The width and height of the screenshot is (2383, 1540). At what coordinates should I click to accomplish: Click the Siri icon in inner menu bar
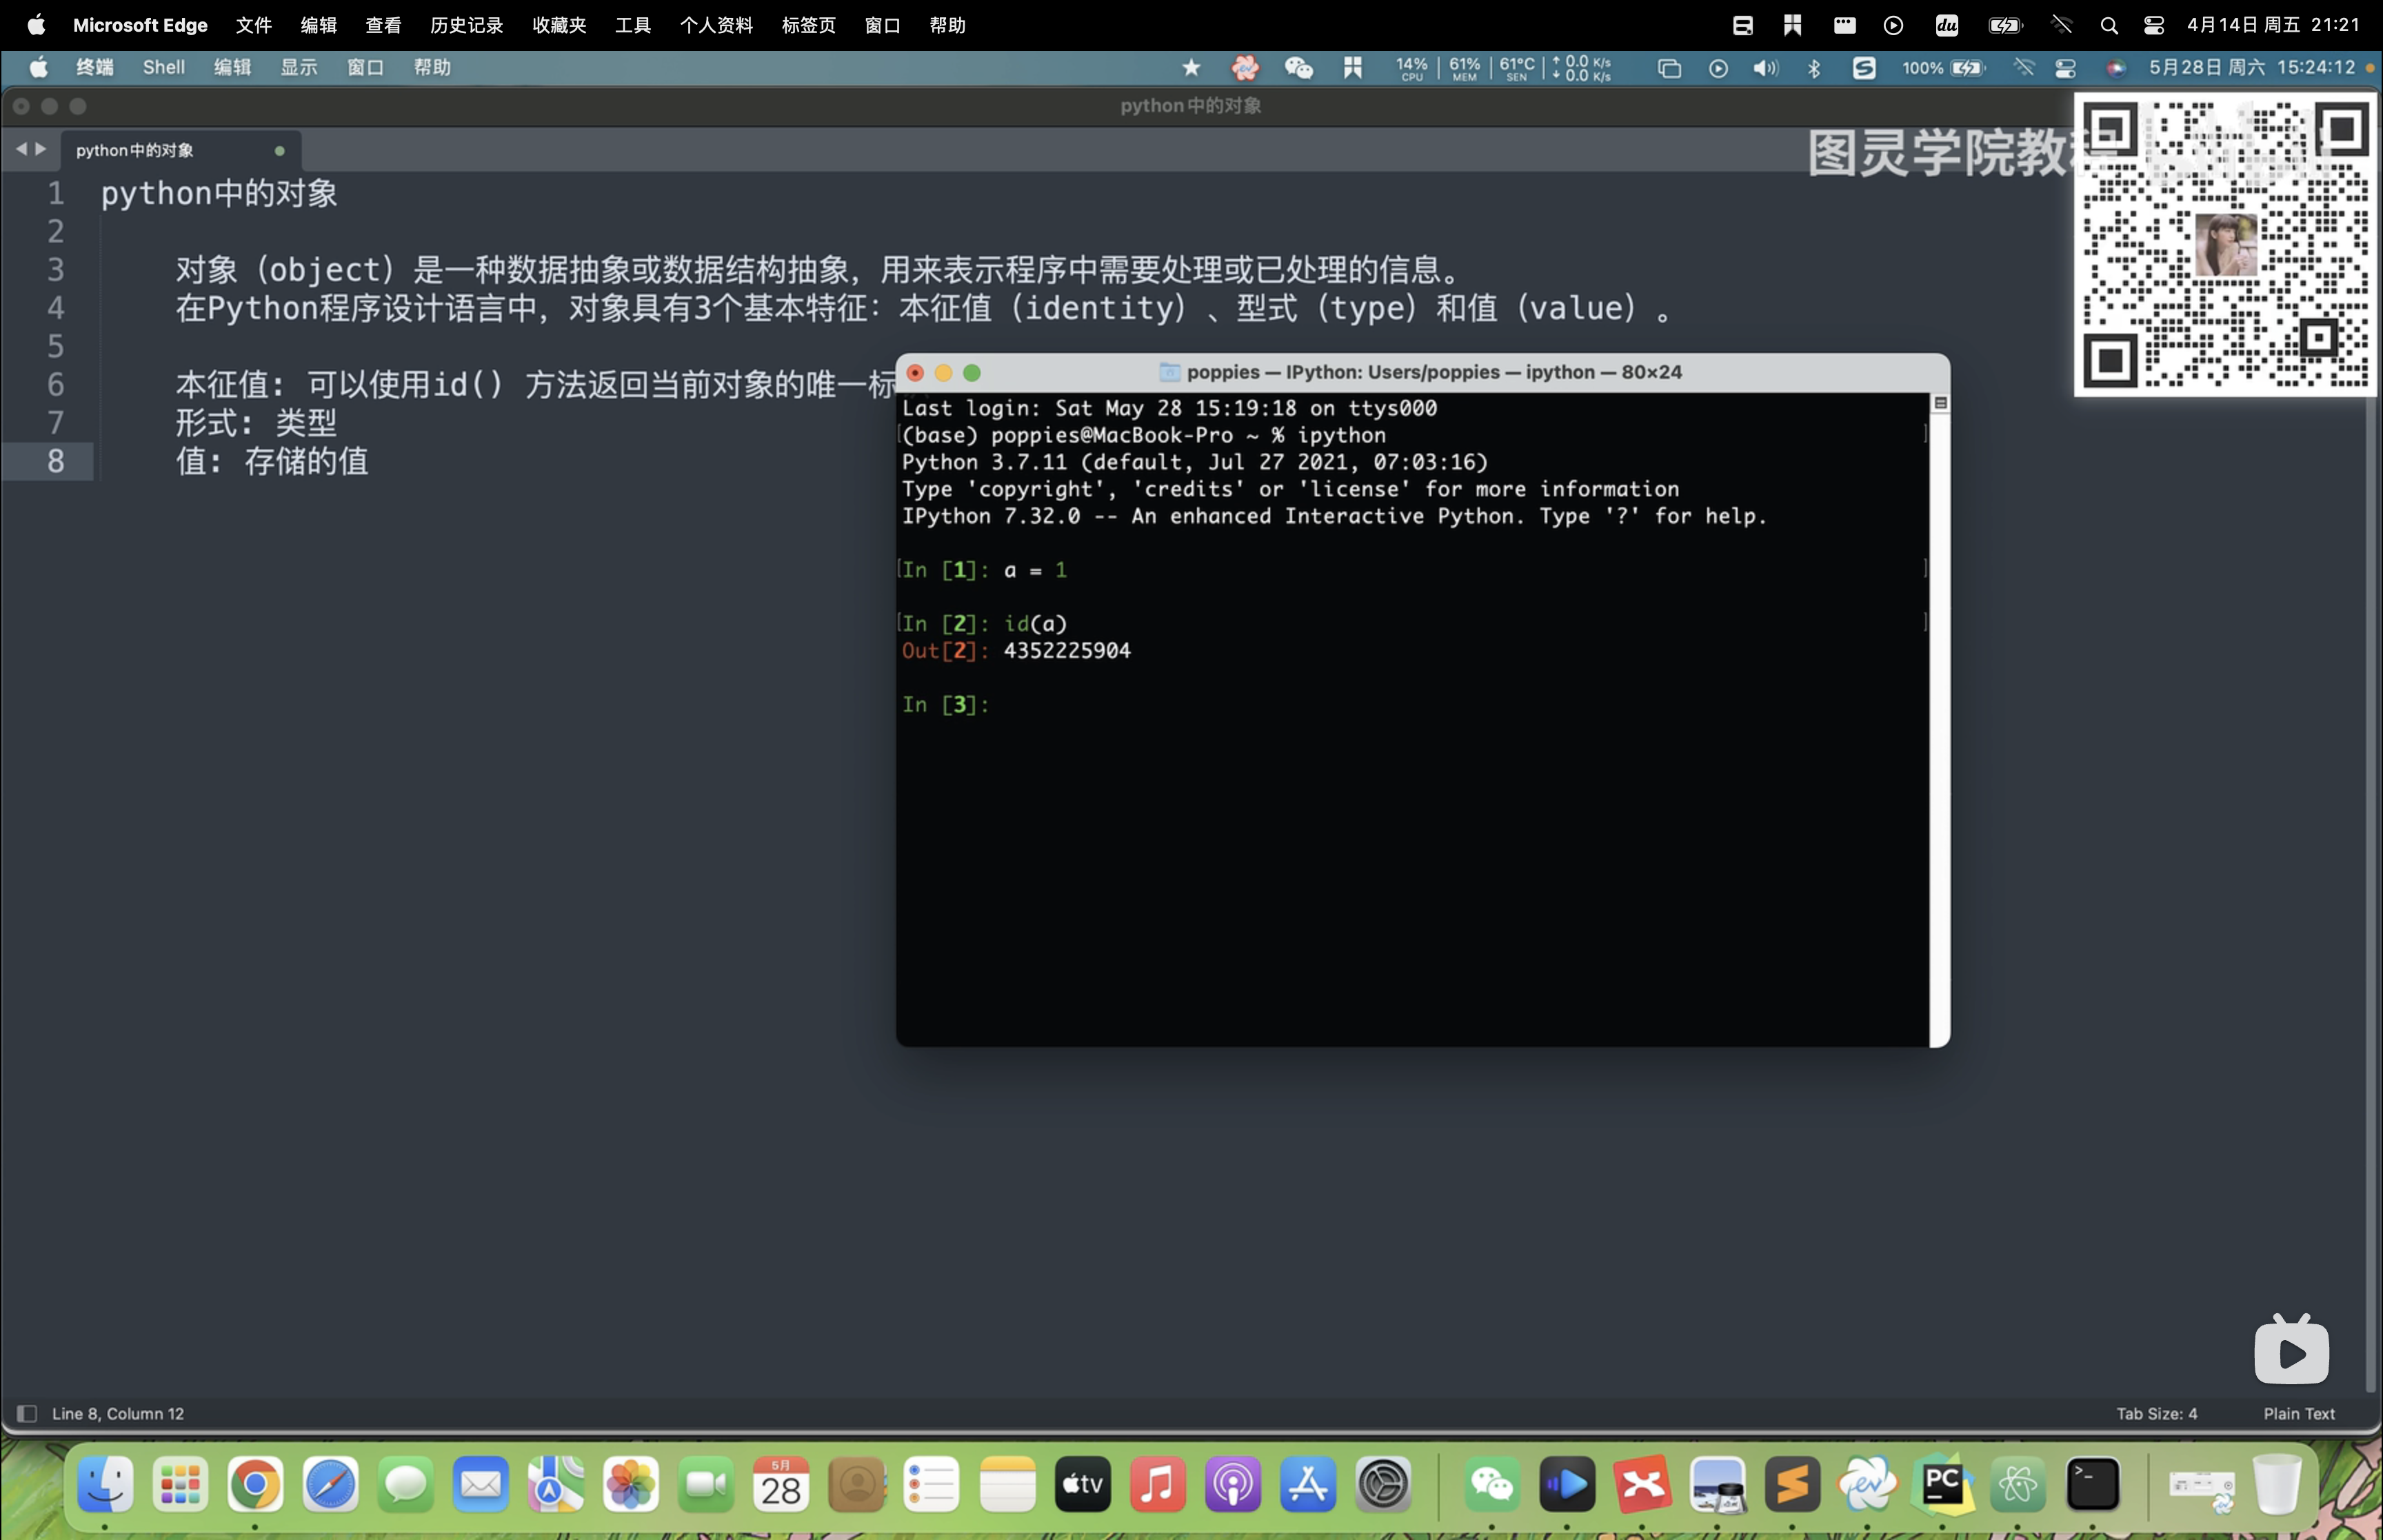[x=2115, y=68]
